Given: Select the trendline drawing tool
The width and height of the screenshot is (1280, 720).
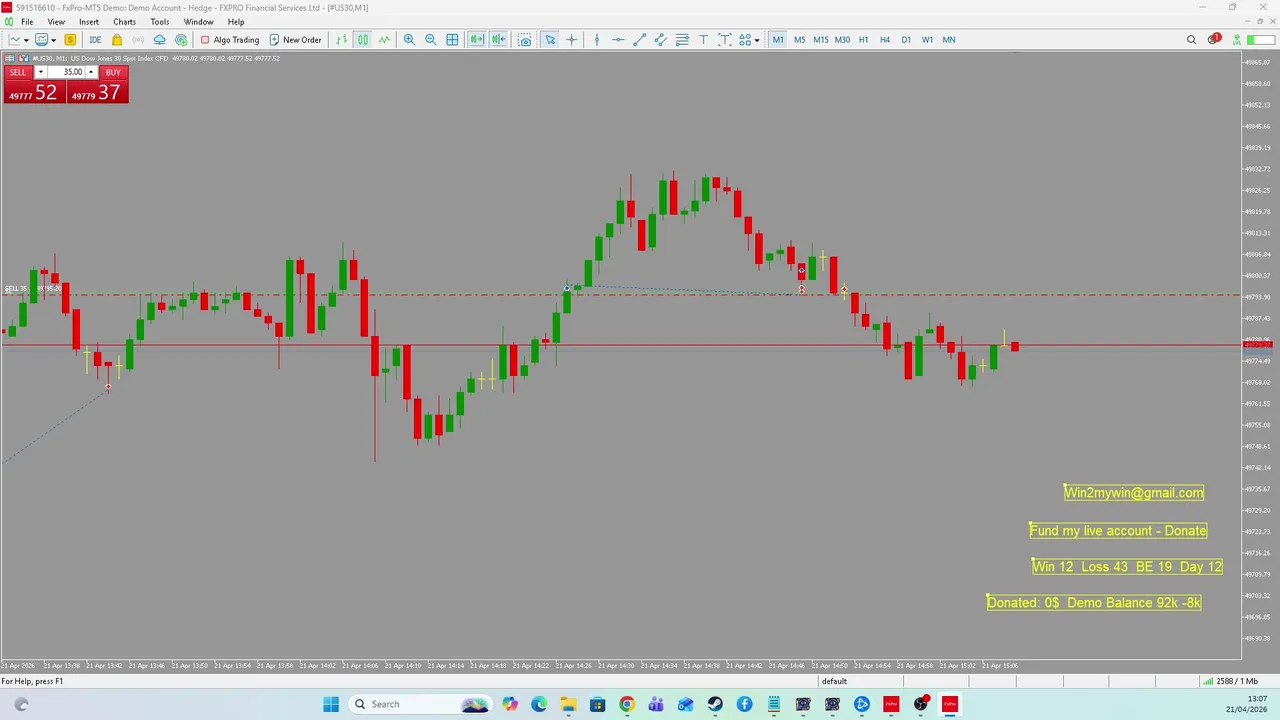Looking at the screenshot, I should point(640,40).
